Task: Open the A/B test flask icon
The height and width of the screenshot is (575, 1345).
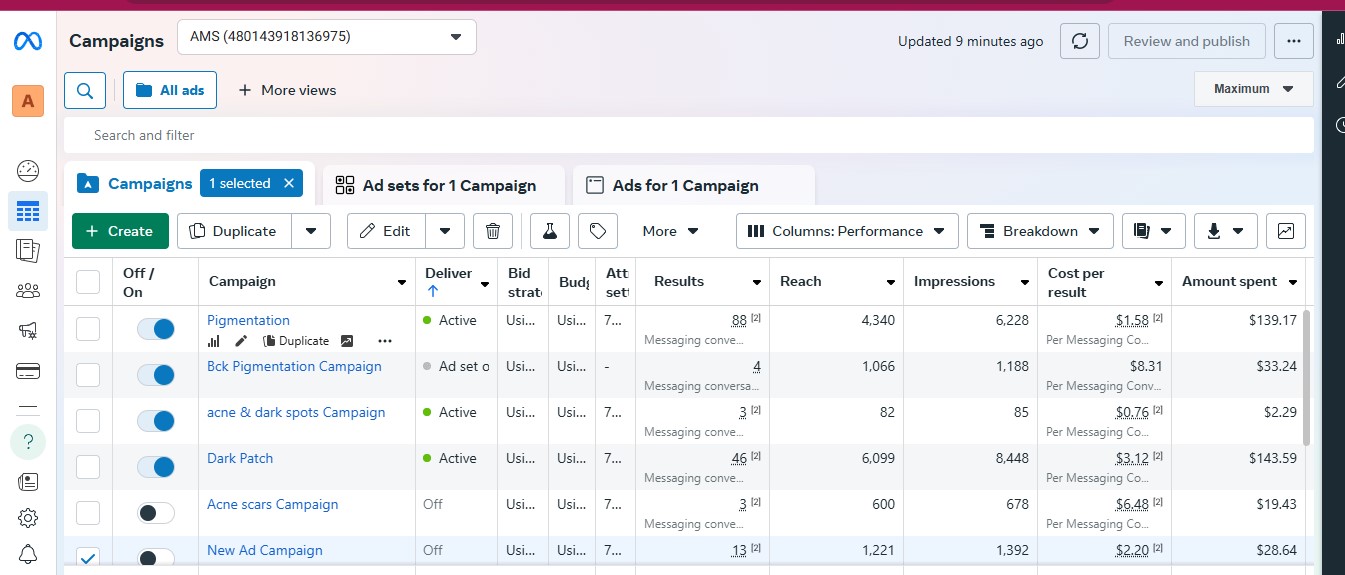Action: click(550, 231)
